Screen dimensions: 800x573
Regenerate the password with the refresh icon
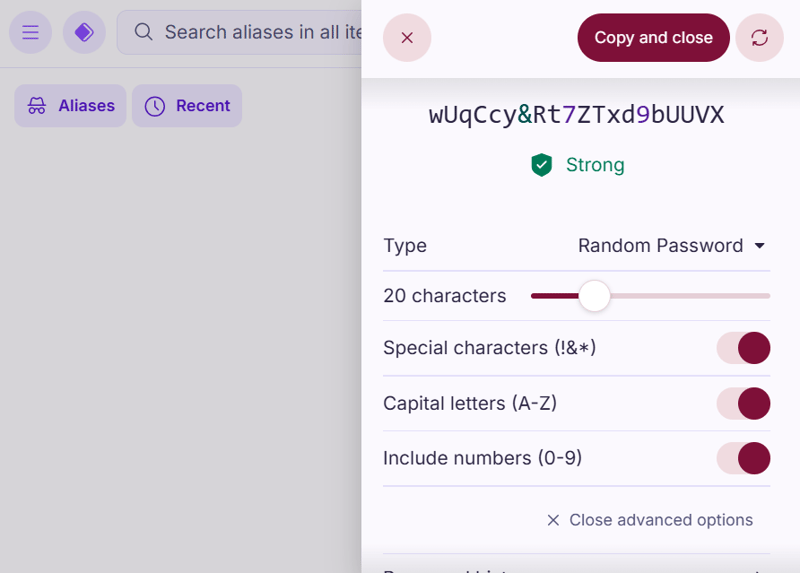click(759, 38)
